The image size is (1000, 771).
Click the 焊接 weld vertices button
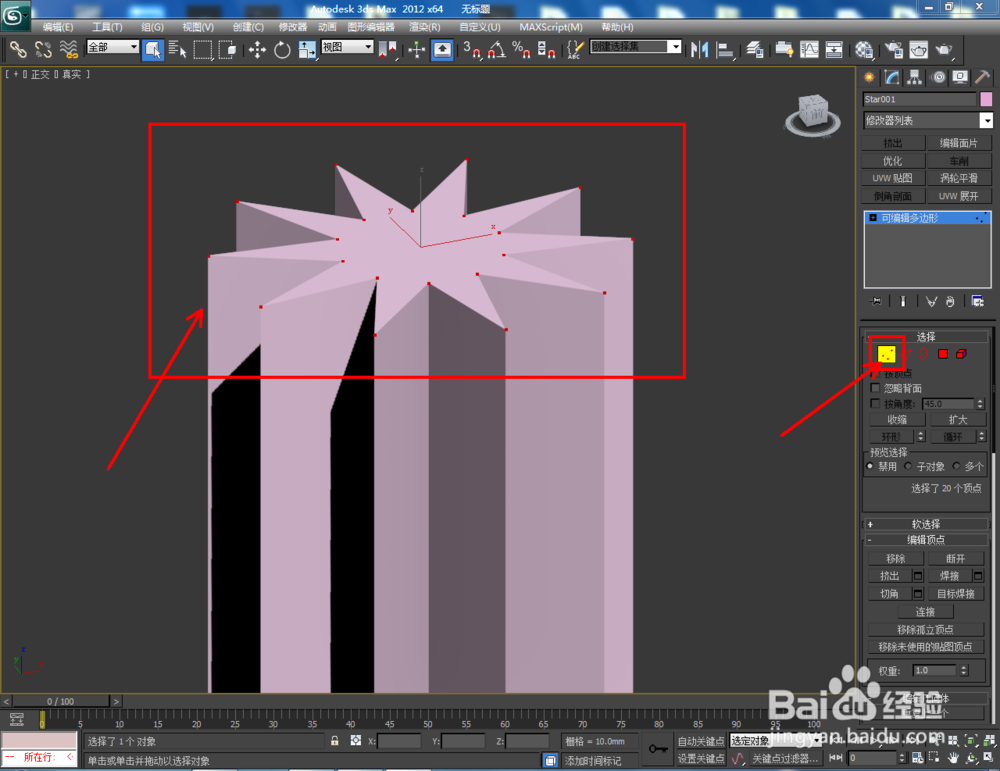coord(950,576)
